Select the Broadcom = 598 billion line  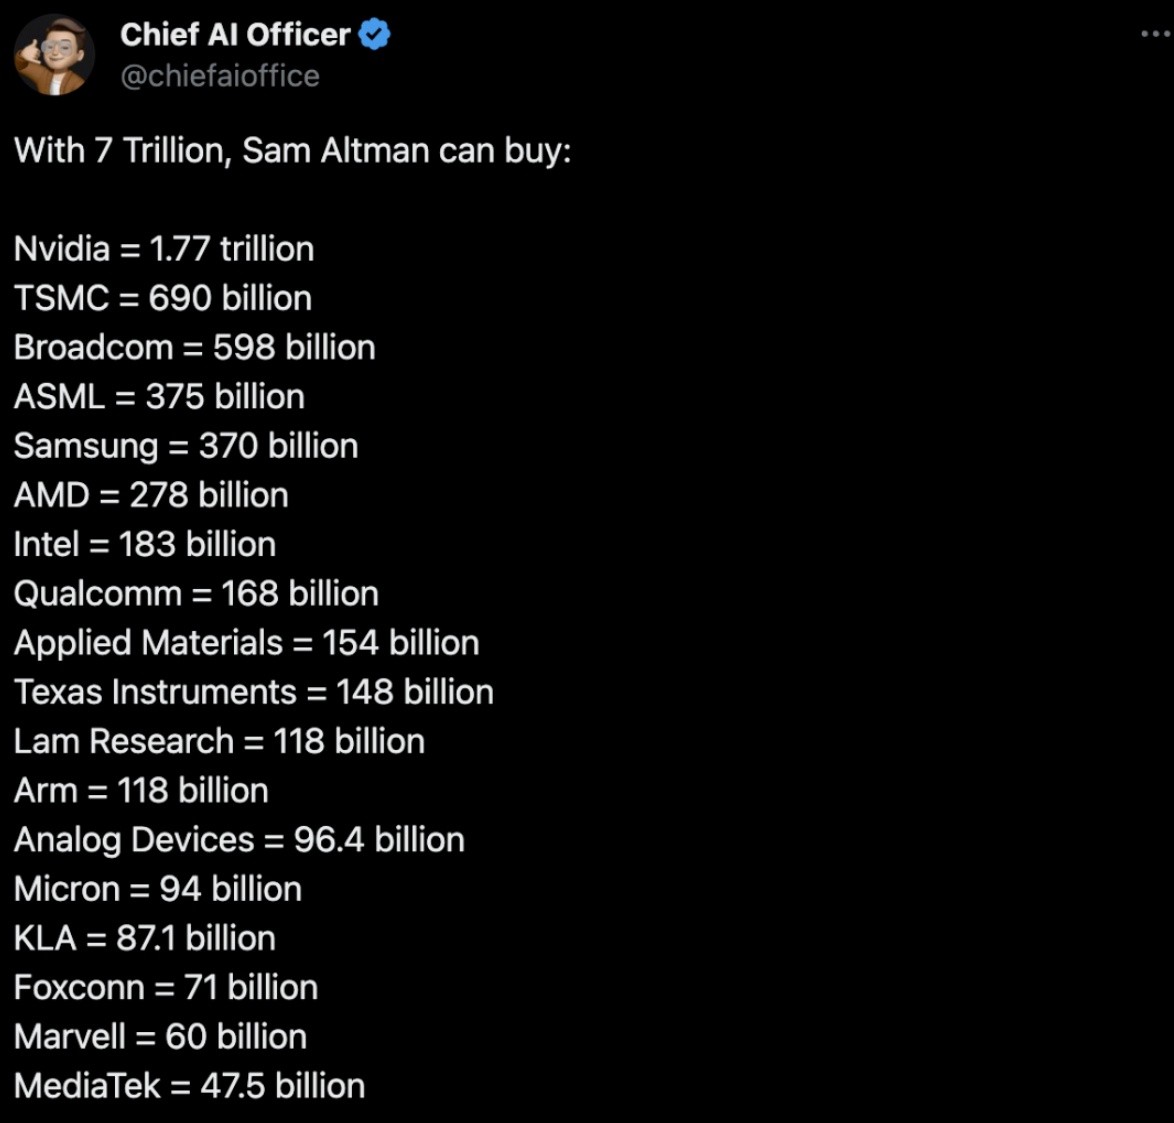click(195, 347)
